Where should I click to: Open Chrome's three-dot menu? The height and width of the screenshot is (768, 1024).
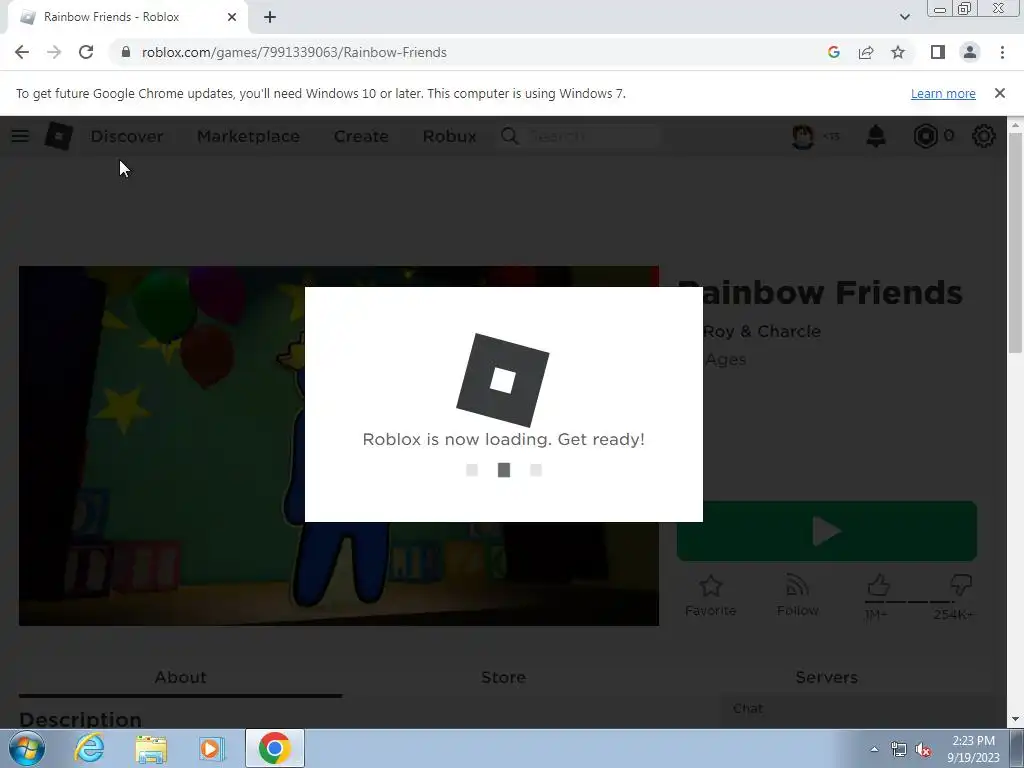point(1002,52)
